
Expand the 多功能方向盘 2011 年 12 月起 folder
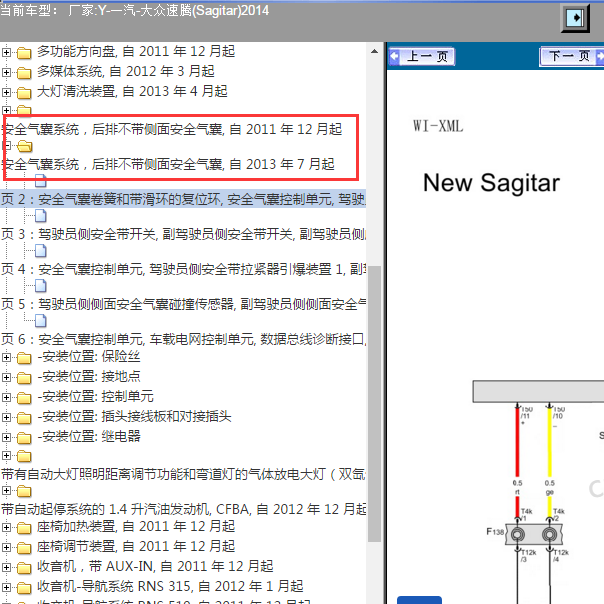click(6, 52)
